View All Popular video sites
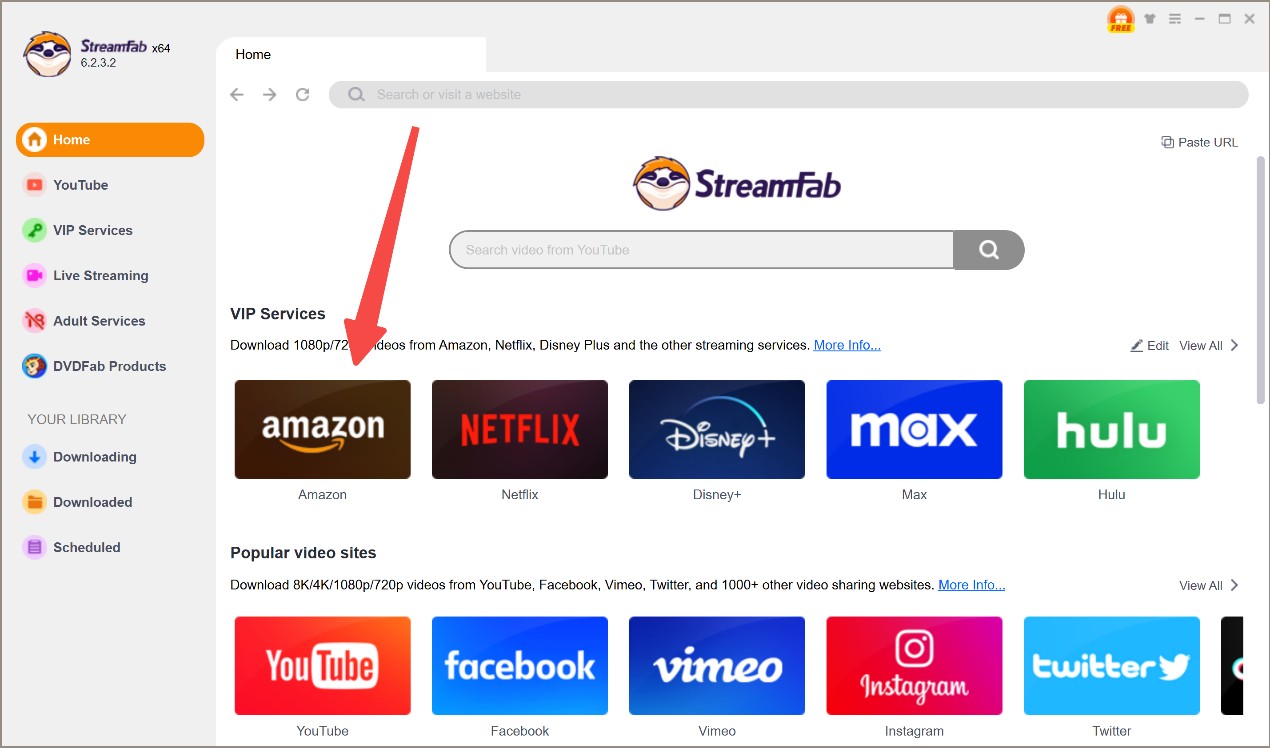The width and height of the screenshot is (1270, 748). coord(1201,585)
